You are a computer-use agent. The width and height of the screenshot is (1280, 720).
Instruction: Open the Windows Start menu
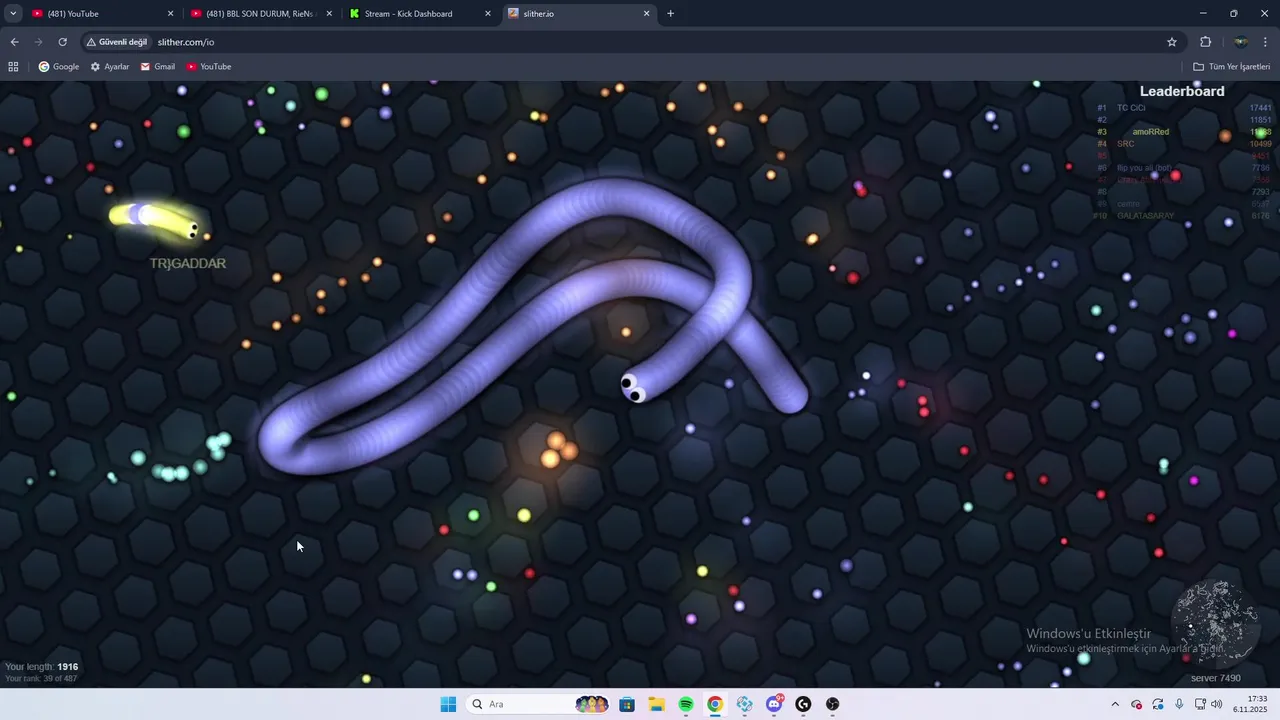pyautogui.click(x=448, y=704)
